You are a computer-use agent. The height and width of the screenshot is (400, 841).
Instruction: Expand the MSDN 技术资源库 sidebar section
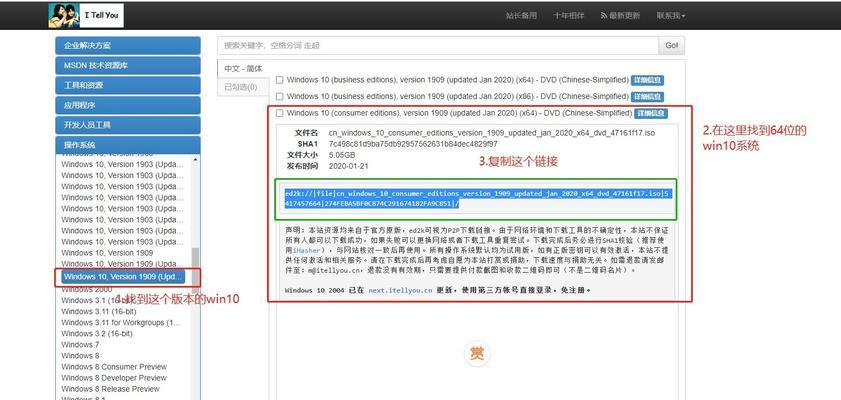click(128, 65)
